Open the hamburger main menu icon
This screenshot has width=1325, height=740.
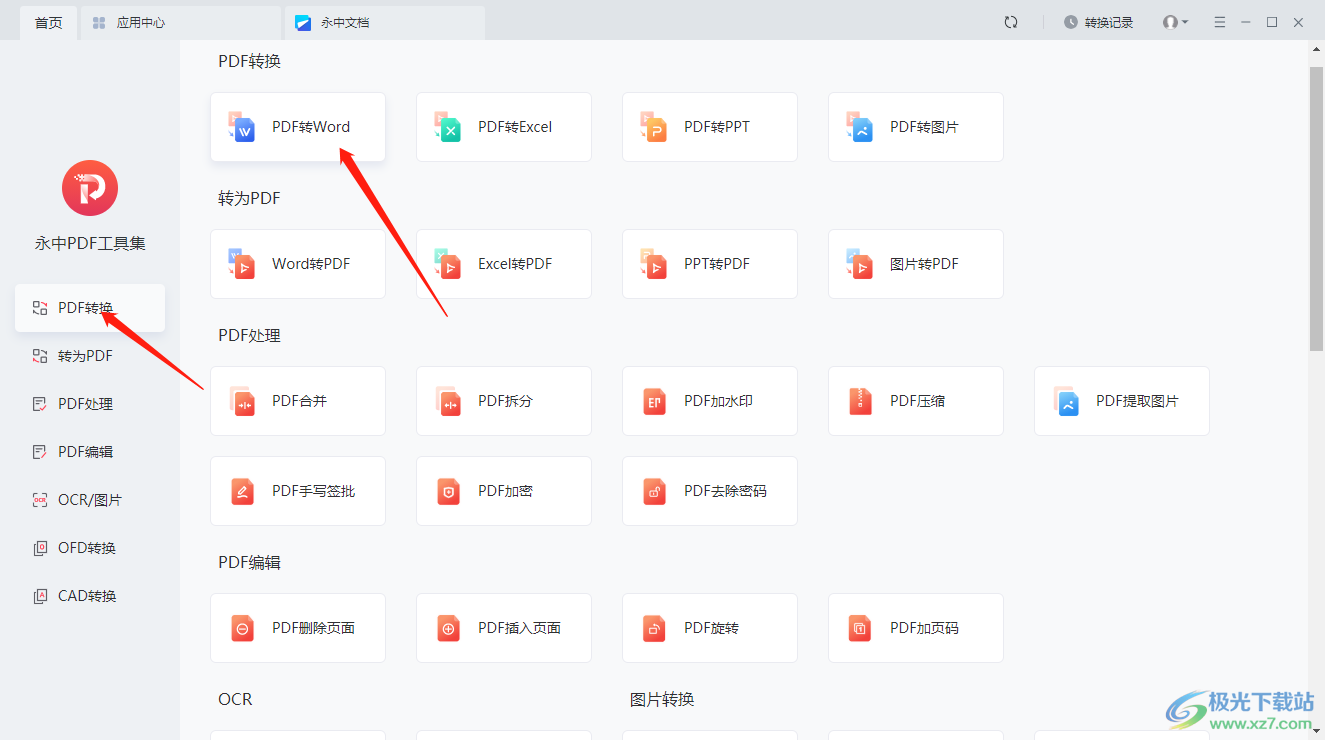click(1220, 22)
